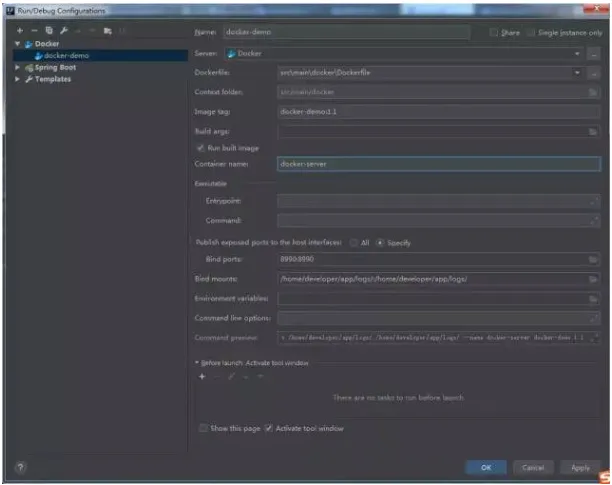612x485 pixels.
Task: Click the Container name input field
Action: coord(439,164)
